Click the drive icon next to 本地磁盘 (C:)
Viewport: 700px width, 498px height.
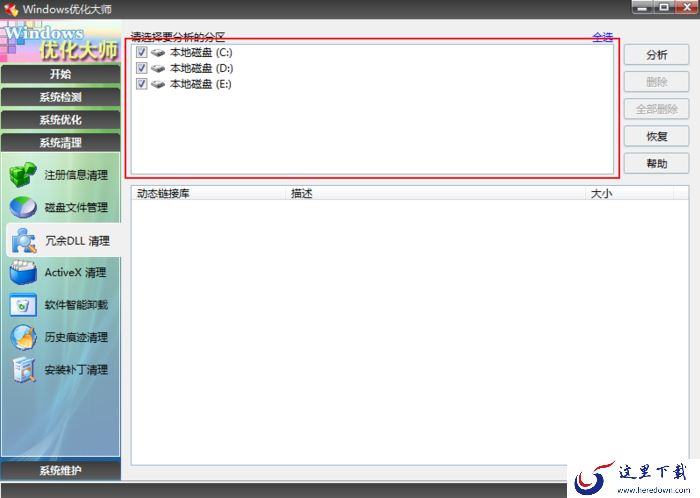pyautogui.click(x=158, y=53)
